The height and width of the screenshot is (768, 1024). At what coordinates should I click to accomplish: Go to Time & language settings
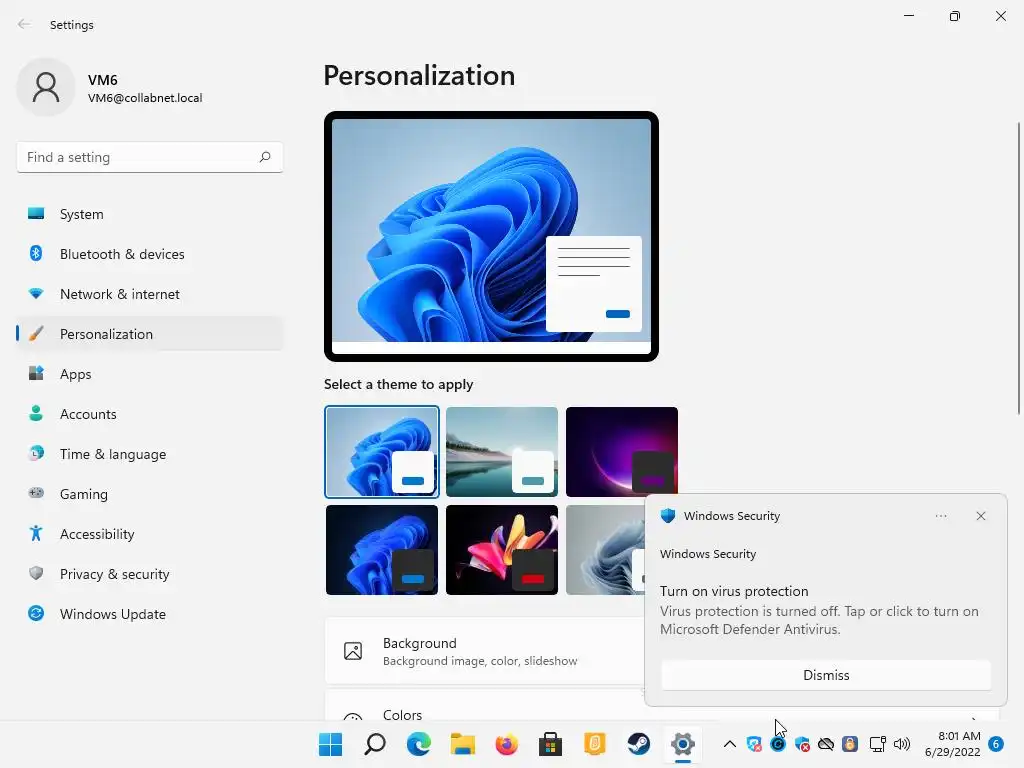(150, 454)
